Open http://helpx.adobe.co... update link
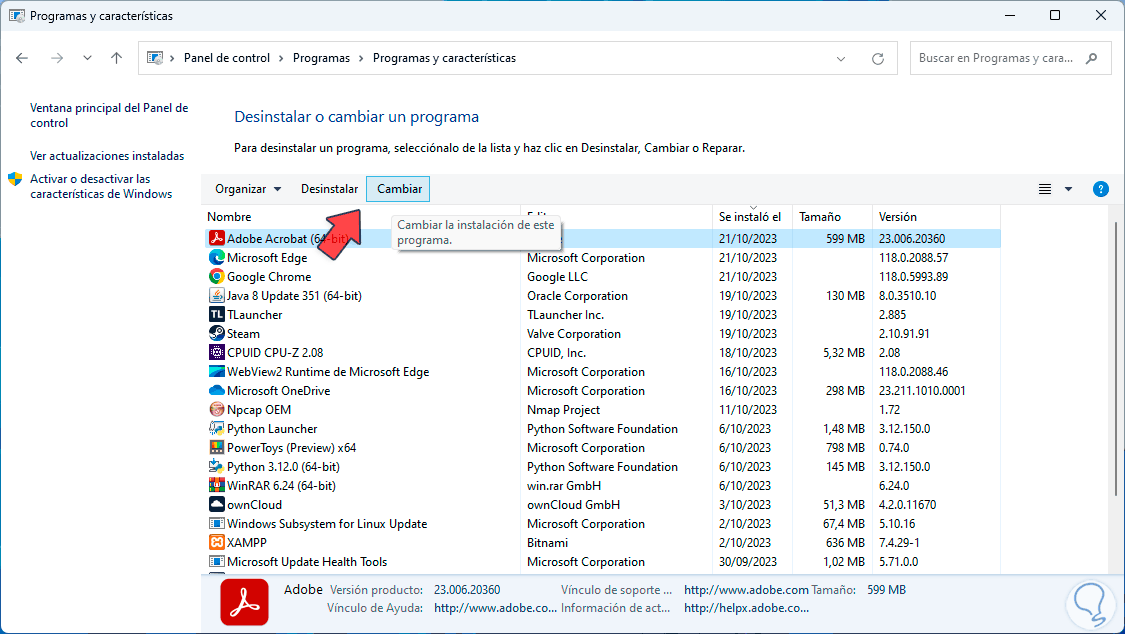 (746, 607)
